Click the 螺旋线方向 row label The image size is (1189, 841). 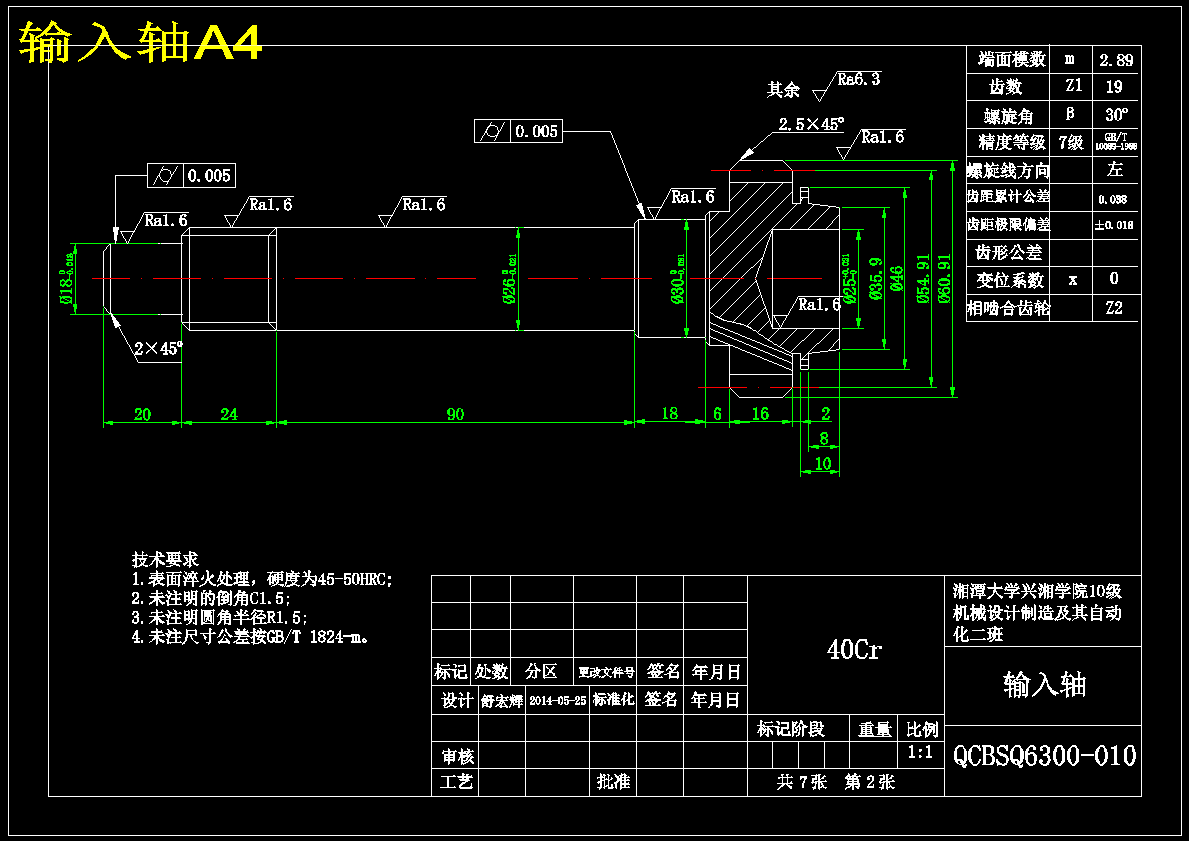click(x=1009, y=170)
